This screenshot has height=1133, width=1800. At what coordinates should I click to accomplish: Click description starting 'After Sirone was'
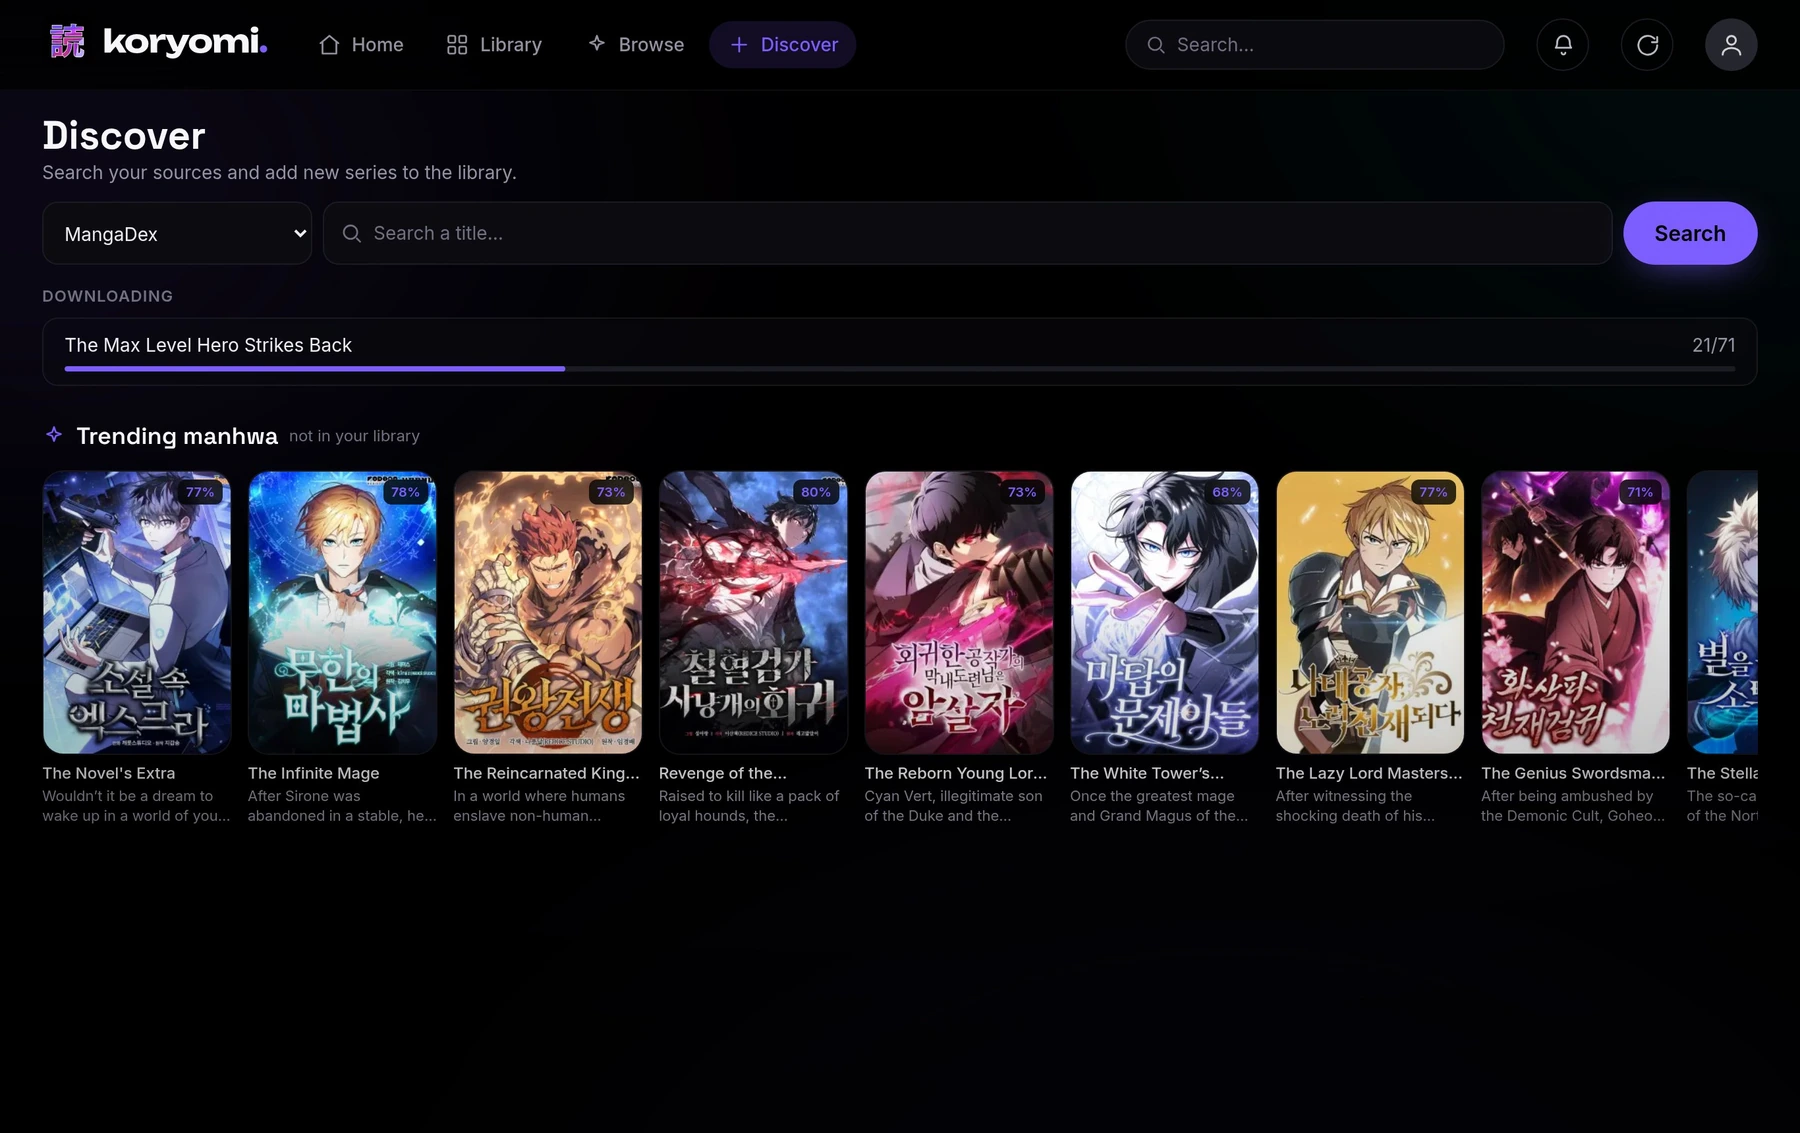point(342,806)
